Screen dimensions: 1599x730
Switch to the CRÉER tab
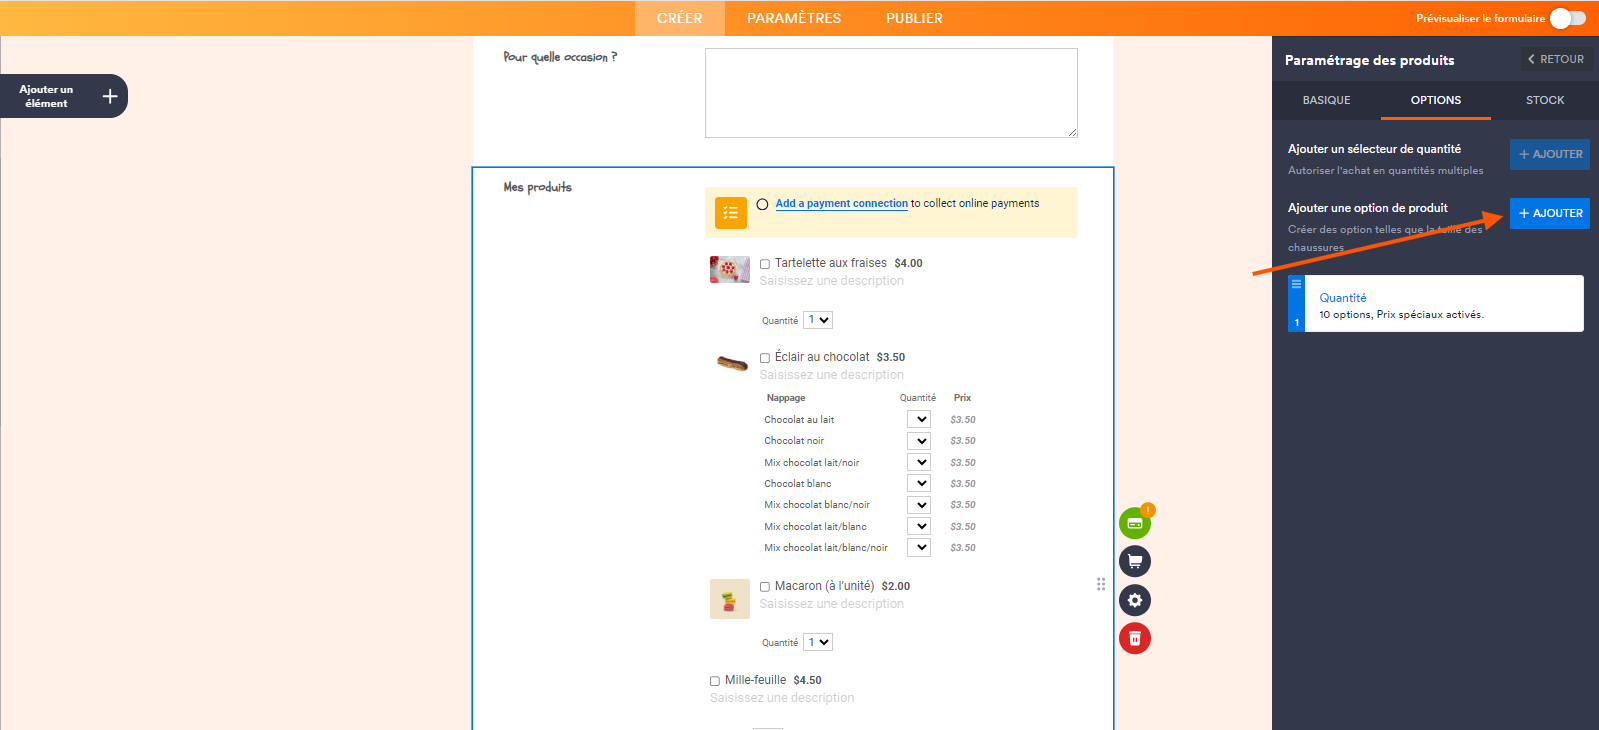[x=680, y=18]
